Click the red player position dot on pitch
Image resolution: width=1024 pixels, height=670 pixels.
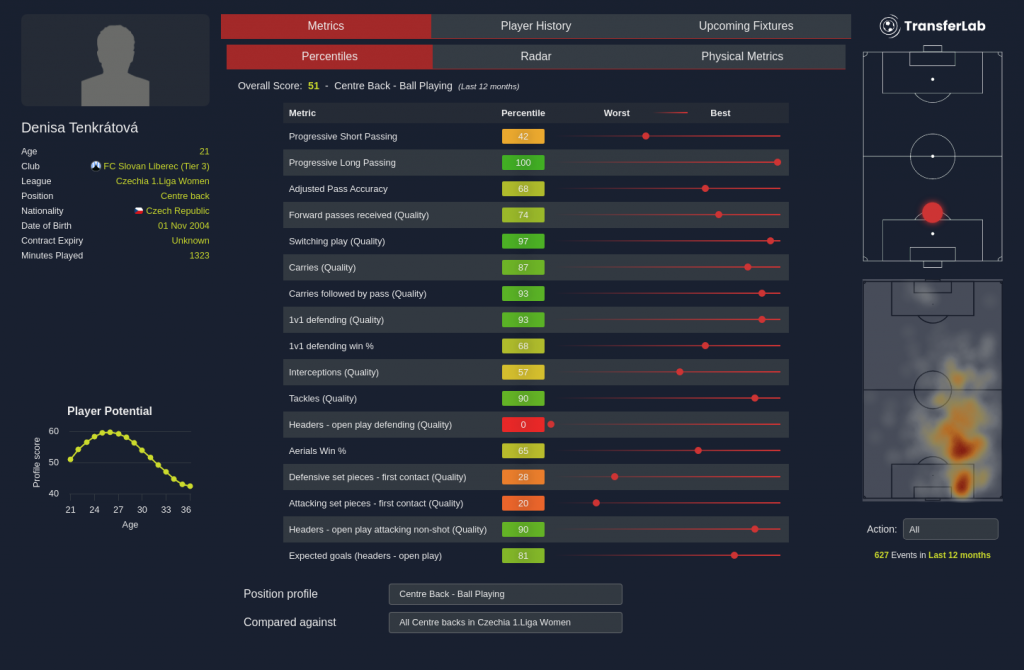pyautogui.click(x=932, y=212)
